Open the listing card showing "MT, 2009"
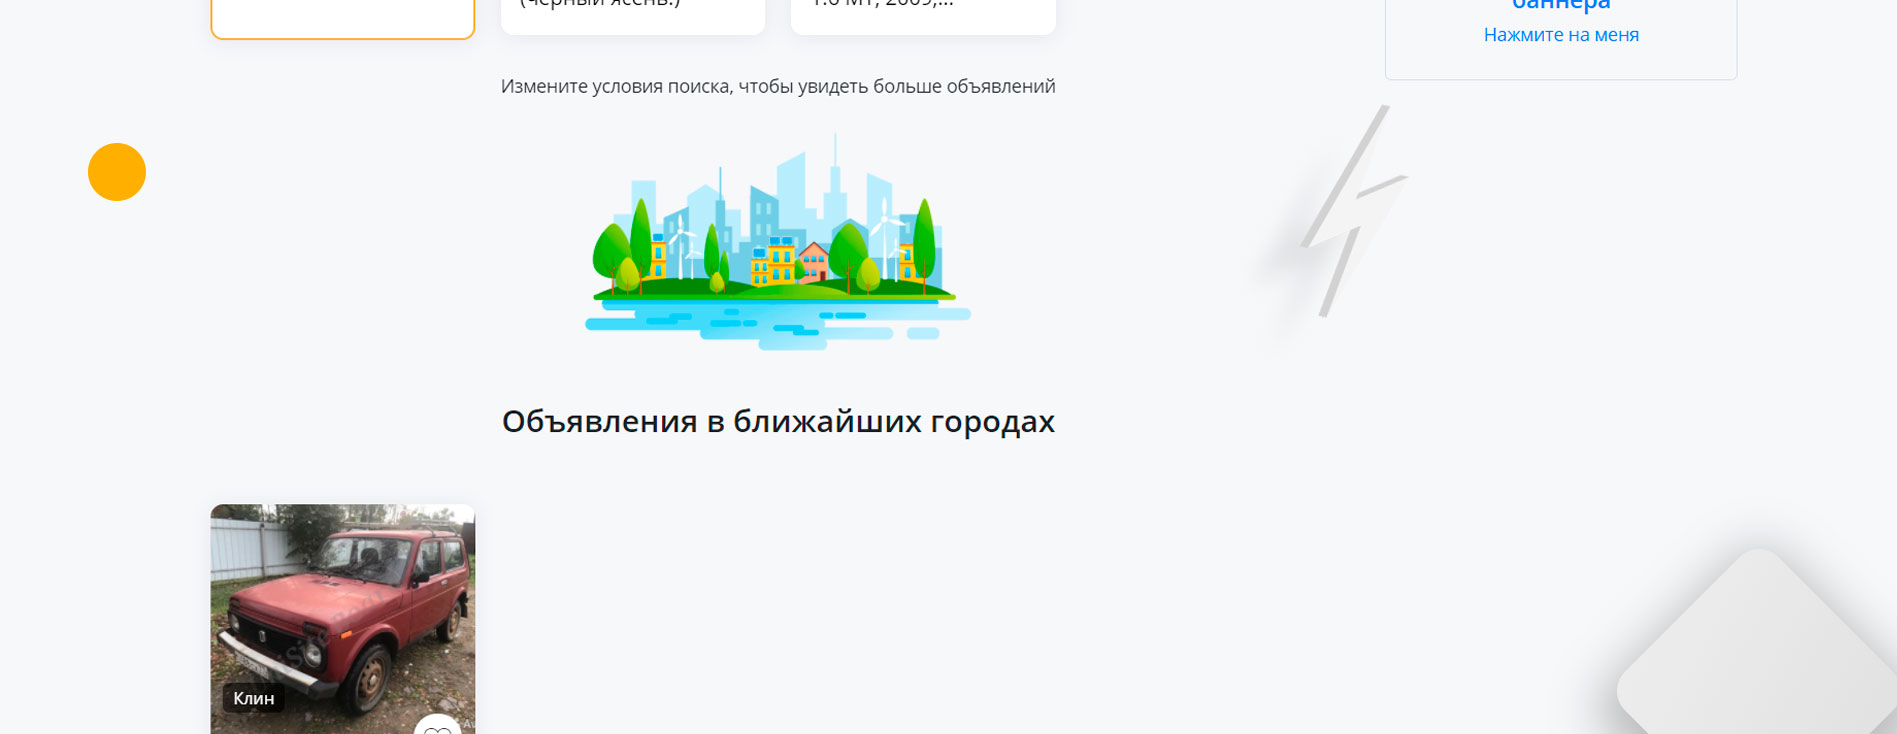 (923, 16)
